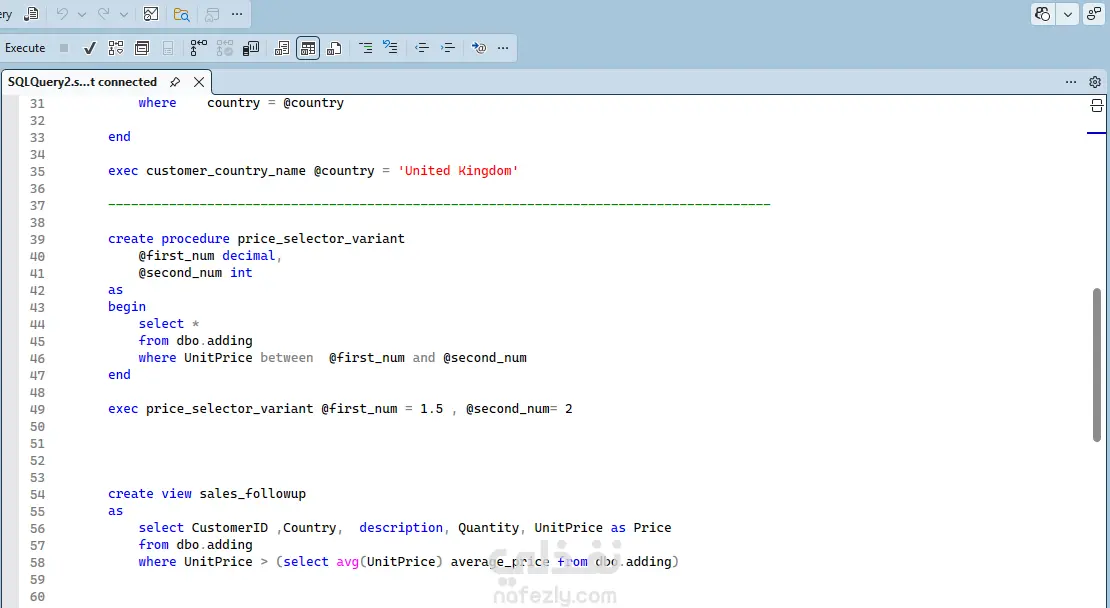Screen dimensions: 1110x608
Task: Toggle the greyed Include Live Query Statistics icon
Action: 225,48
